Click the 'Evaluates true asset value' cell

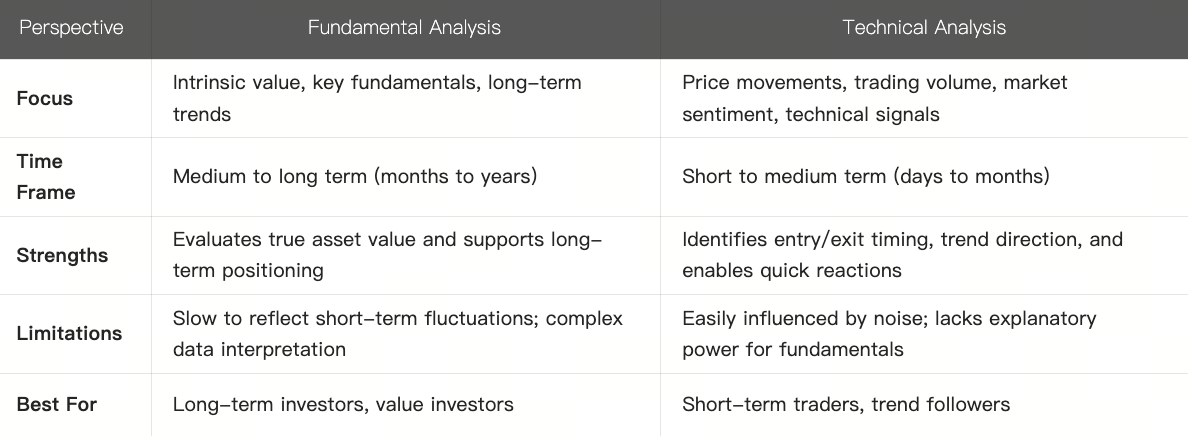click(386, 255)
